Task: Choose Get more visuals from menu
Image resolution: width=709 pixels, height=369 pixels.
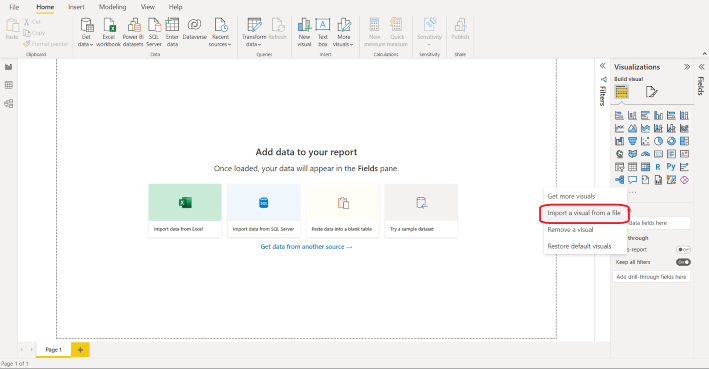Action: coord(586,196)
